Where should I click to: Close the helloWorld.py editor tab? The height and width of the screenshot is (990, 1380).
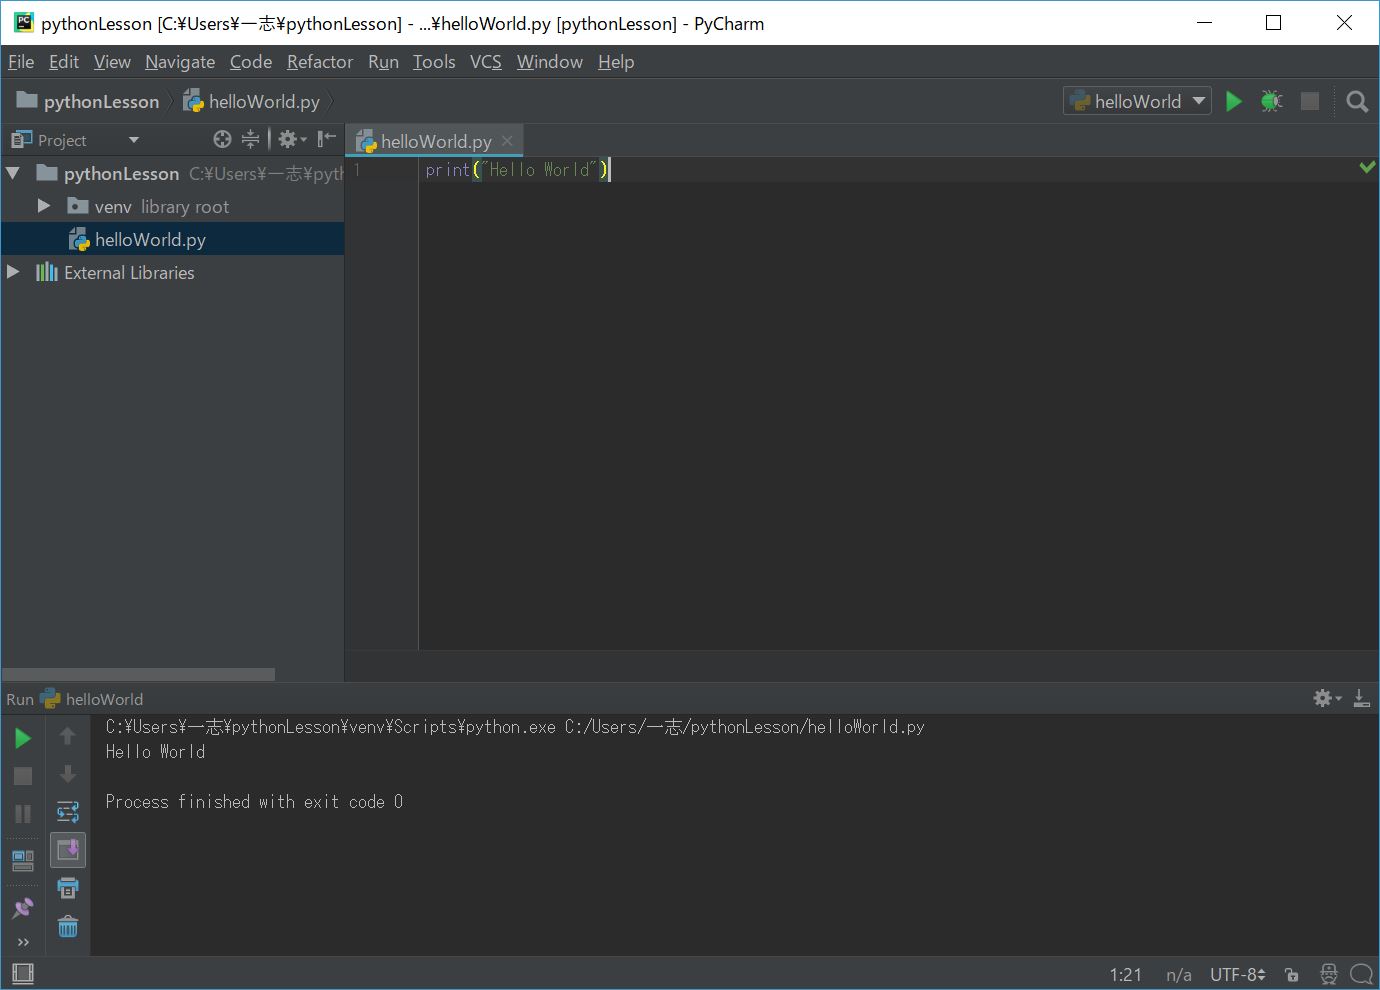[x=507, y=141]
